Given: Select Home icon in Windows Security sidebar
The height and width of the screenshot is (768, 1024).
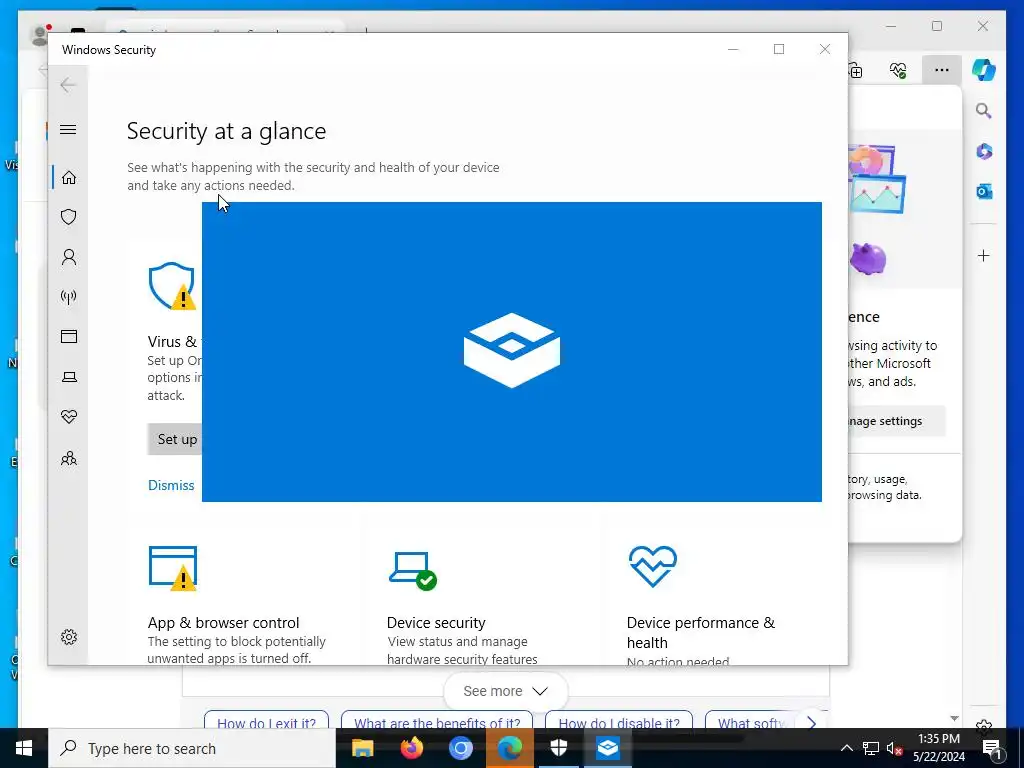Looking at the screenshot, I should [x=69, y=178].
